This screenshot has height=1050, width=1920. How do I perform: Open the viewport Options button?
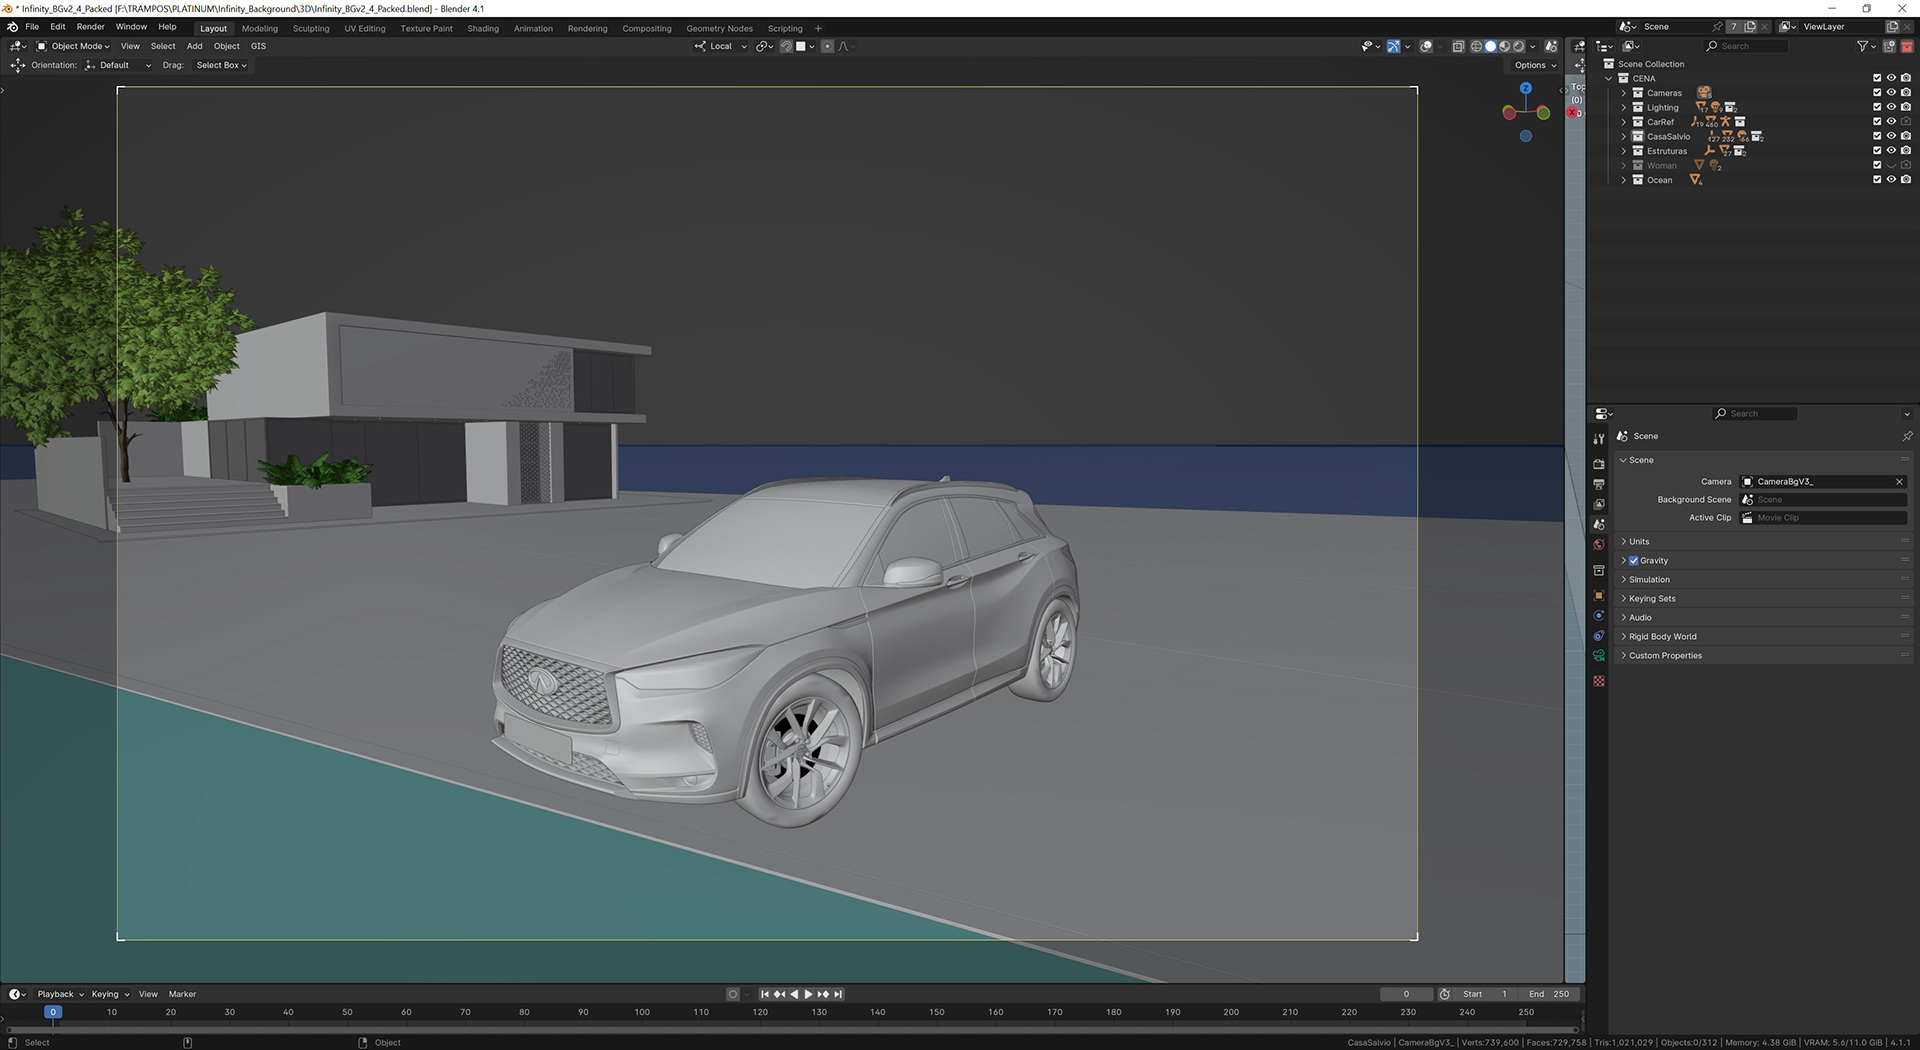click(1534, 65)
